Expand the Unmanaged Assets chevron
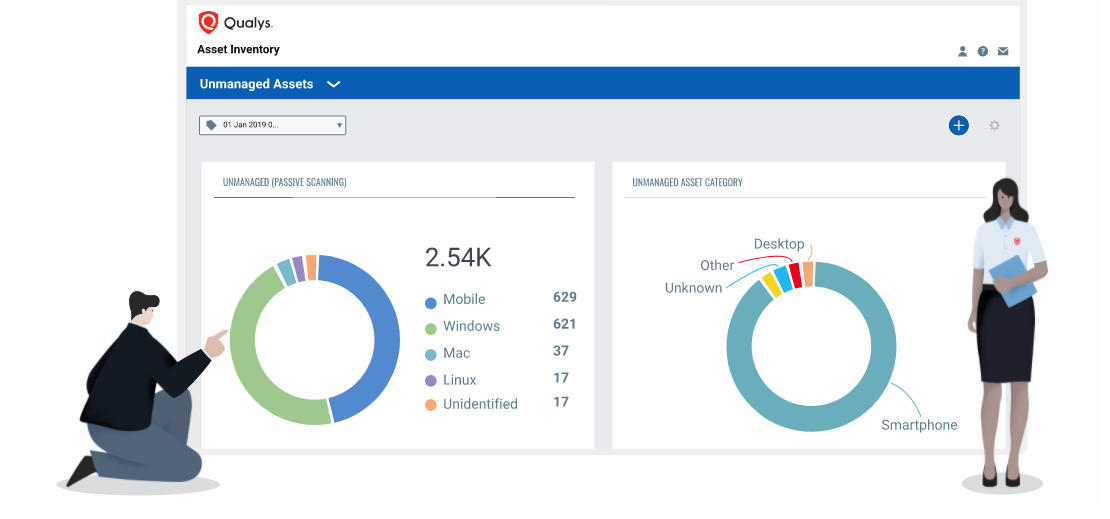The image size is (1110, 519). (x=333, y=84)
